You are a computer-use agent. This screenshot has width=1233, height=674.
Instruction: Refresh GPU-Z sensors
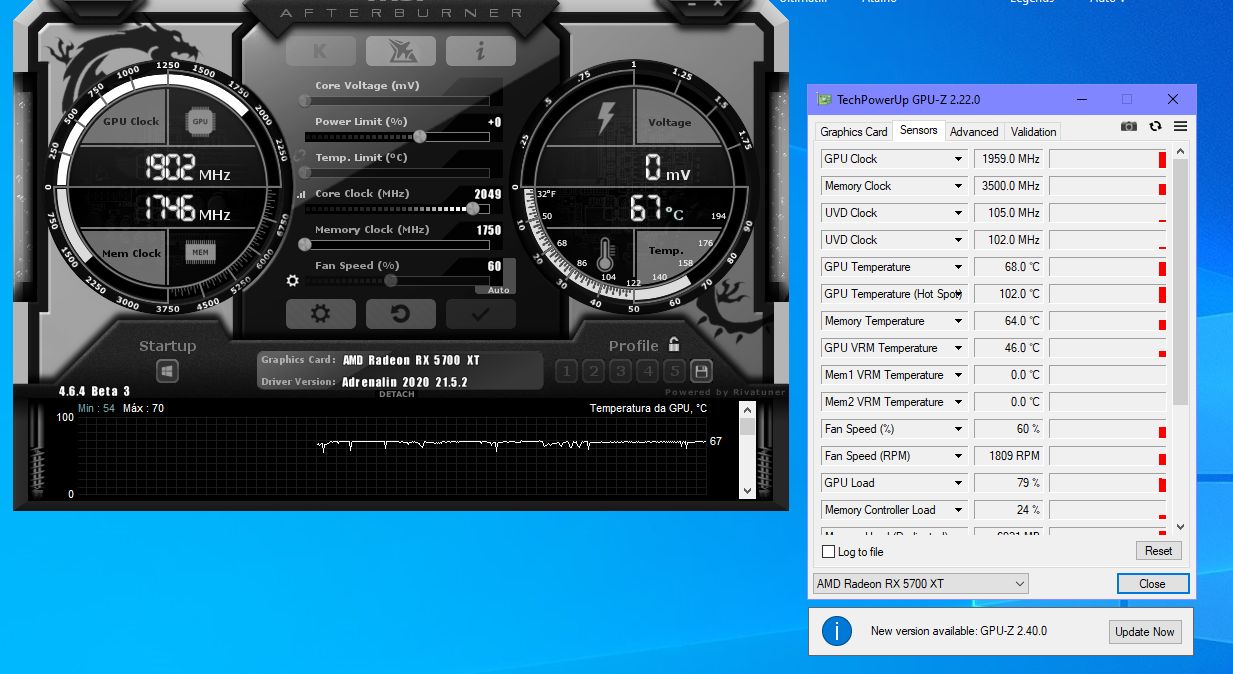coord(1155,126)
